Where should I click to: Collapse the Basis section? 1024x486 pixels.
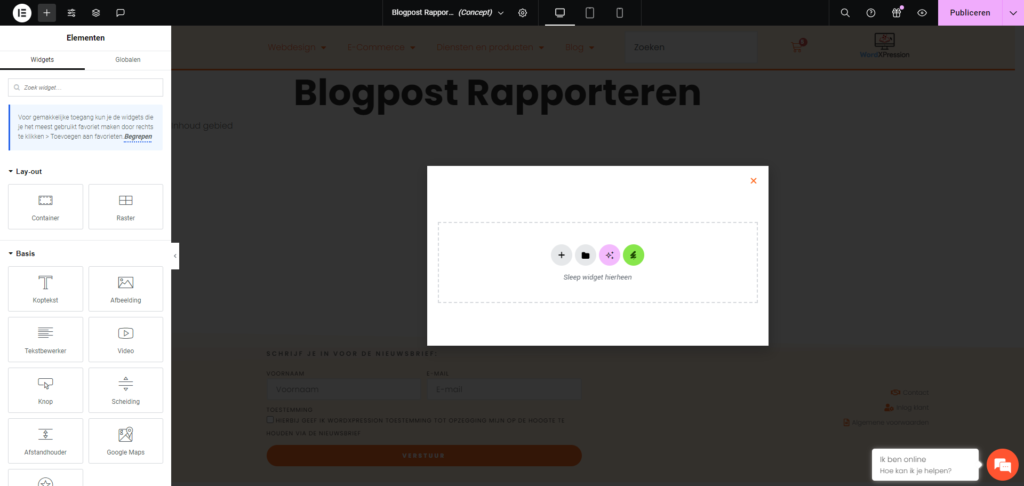[x=22, y=253]
